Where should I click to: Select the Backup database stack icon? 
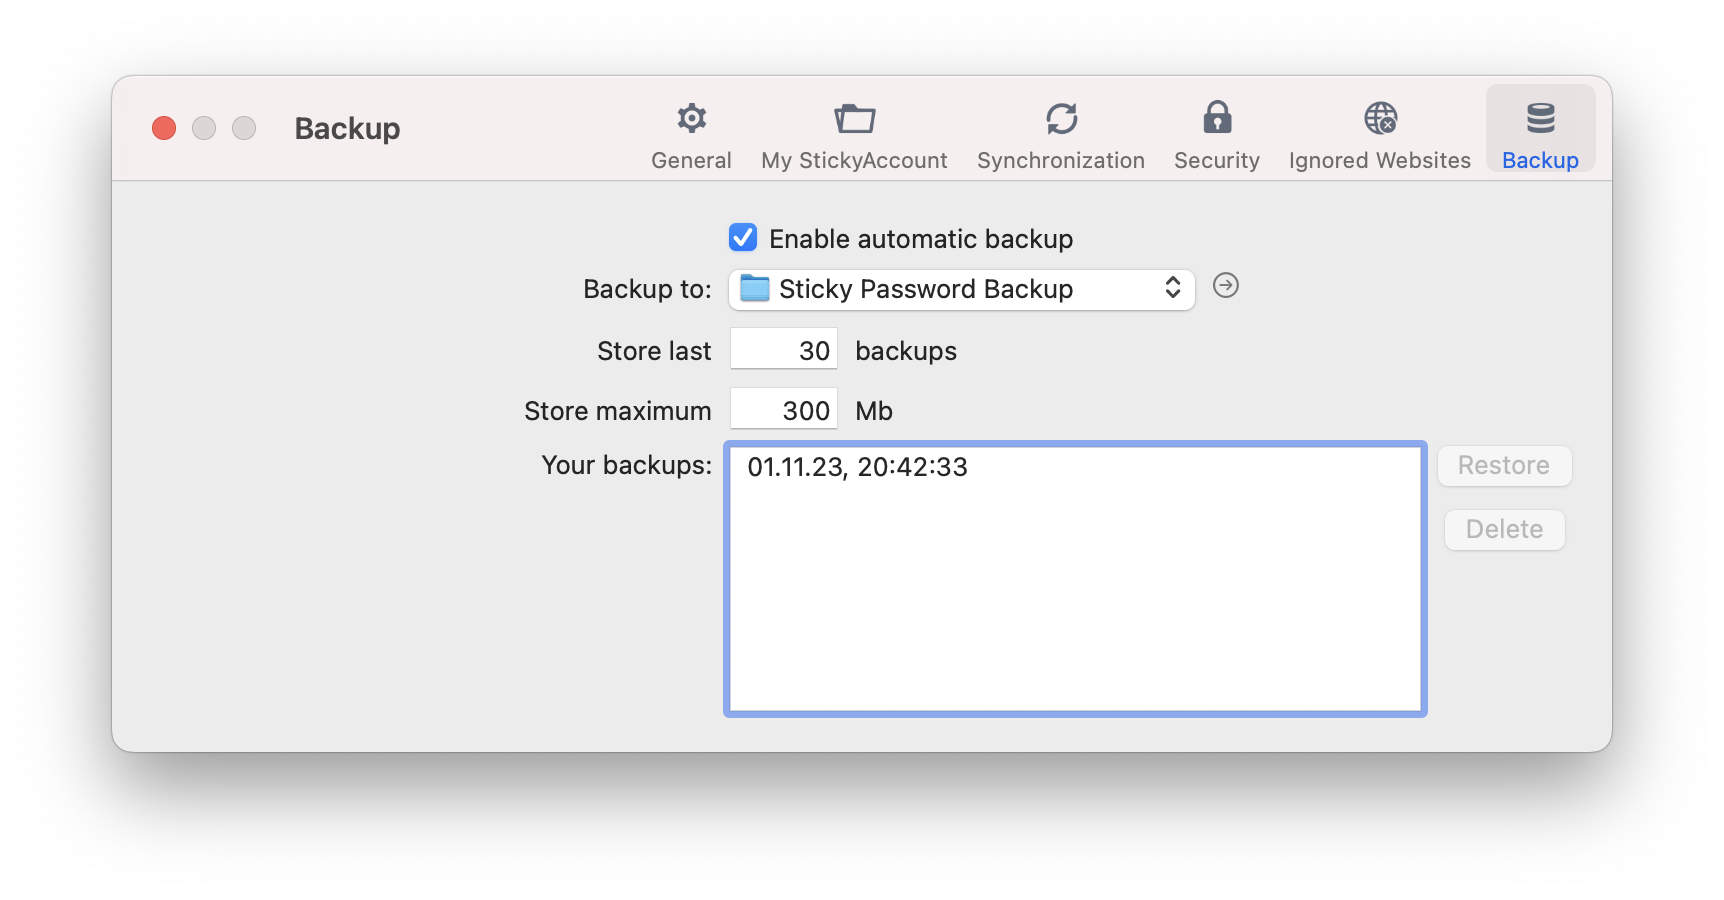[1540, 118]
